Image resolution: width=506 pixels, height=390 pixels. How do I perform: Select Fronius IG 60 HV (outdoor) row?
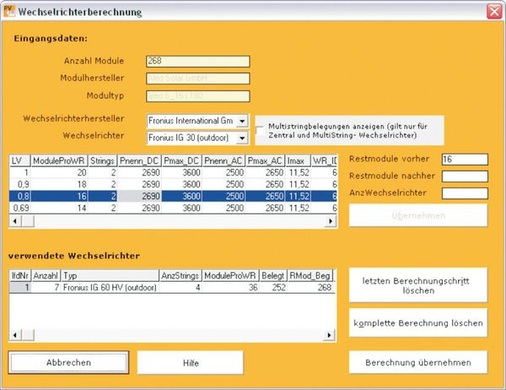[x=172, y=287]
